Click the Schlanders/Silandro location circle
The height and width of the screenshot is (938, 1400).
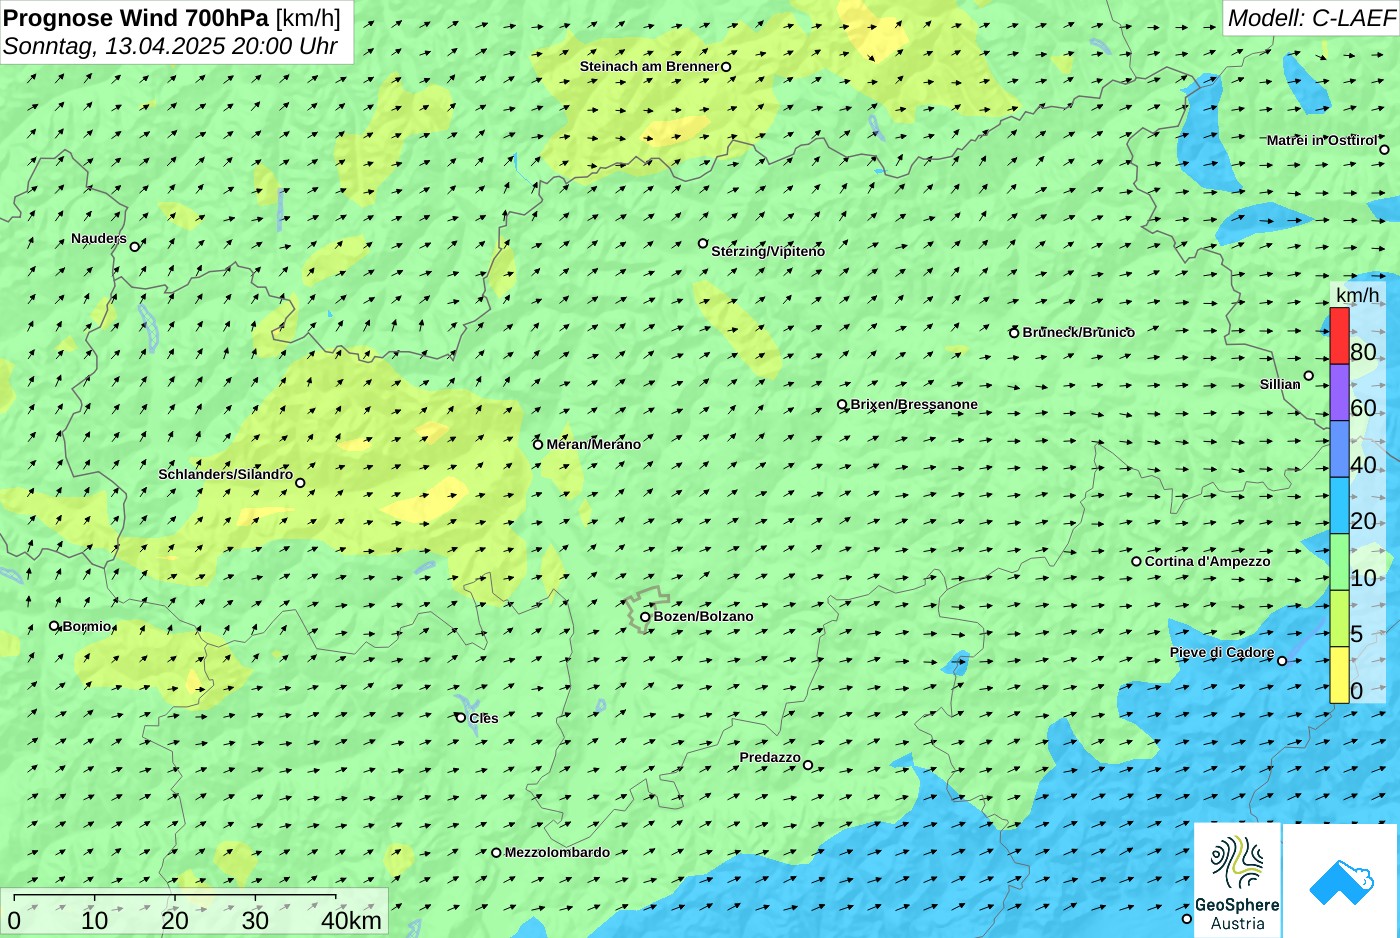pos(300,483)
